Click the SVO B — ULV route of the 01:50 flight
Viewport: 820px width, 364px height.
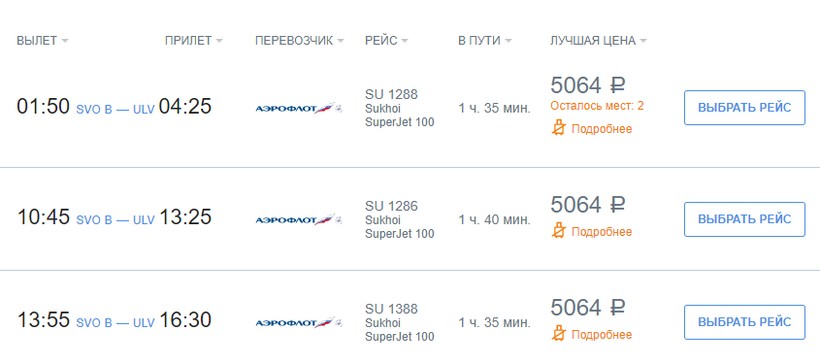point(116,110)
